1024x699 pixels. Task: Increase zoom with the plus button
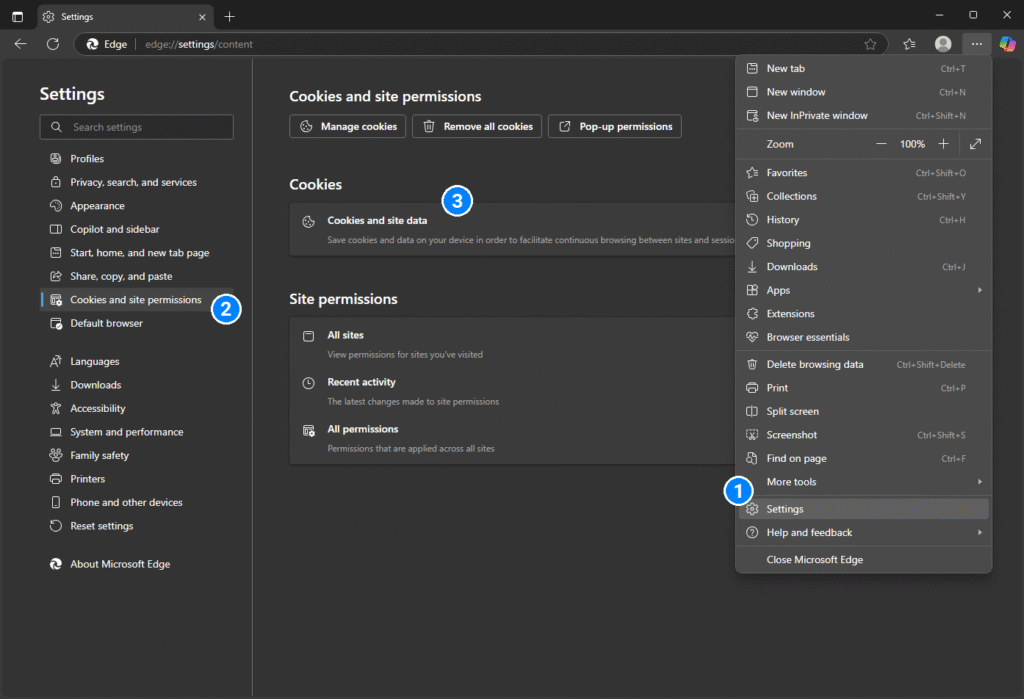tap(943, 144)
